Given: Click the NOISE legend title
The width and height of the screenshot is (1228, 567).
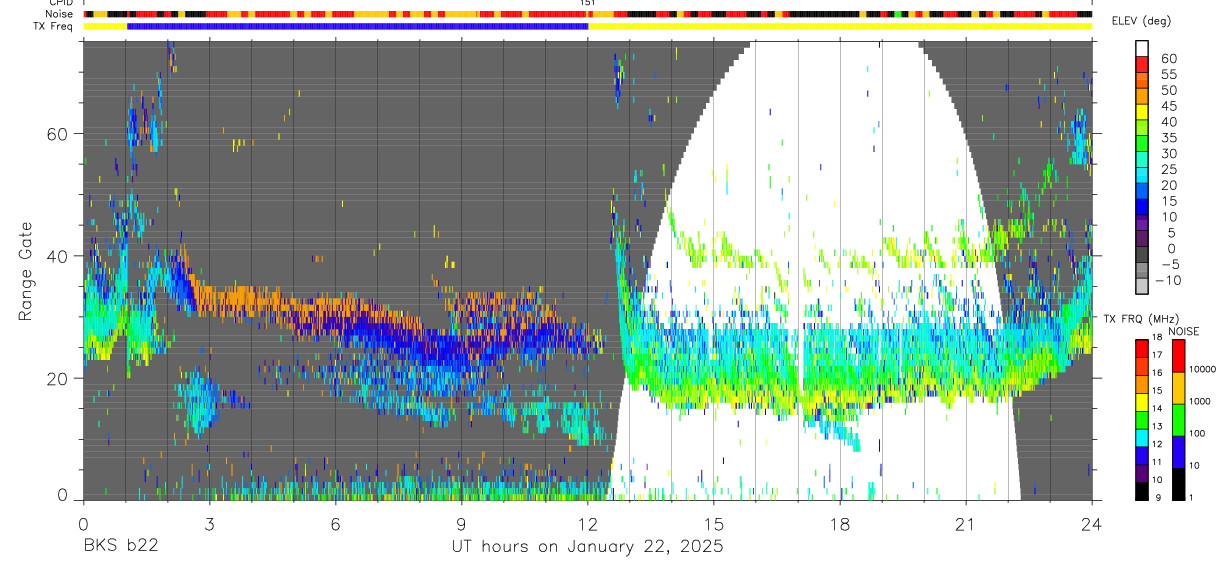Looking at the screenshot, I should (x=1183, y=330).
